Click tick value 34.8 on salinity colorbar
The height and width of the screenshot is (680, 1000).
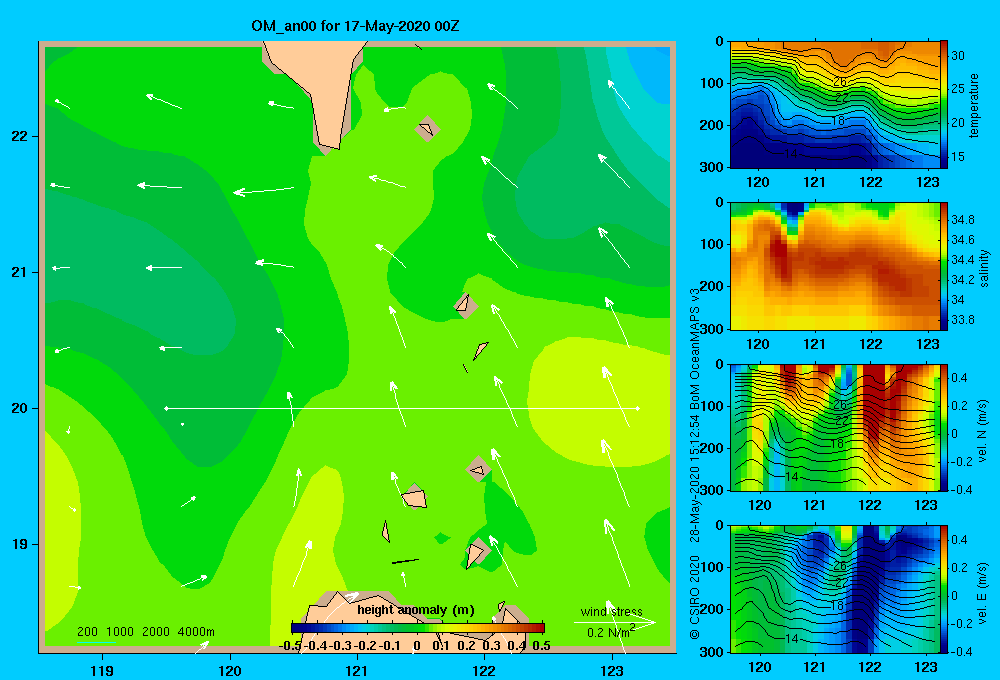(963, 219)
